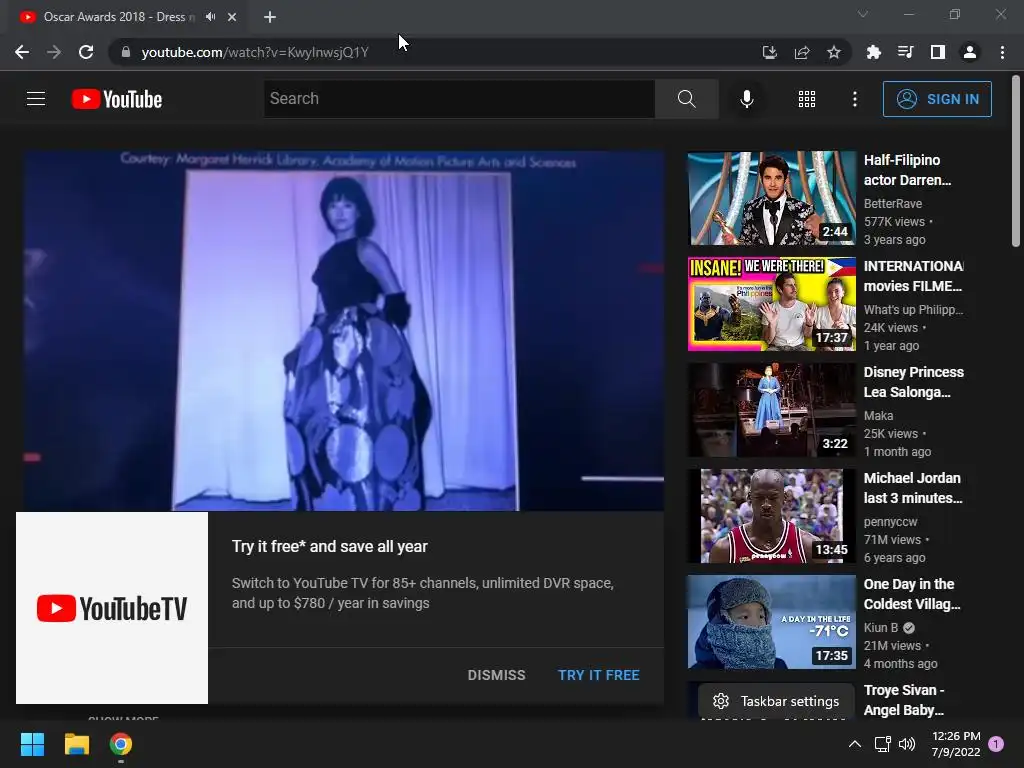This screenshot has width=1024, height=768.
Task: Click the BetterRave channel name
Action: (x=893, y=204)
